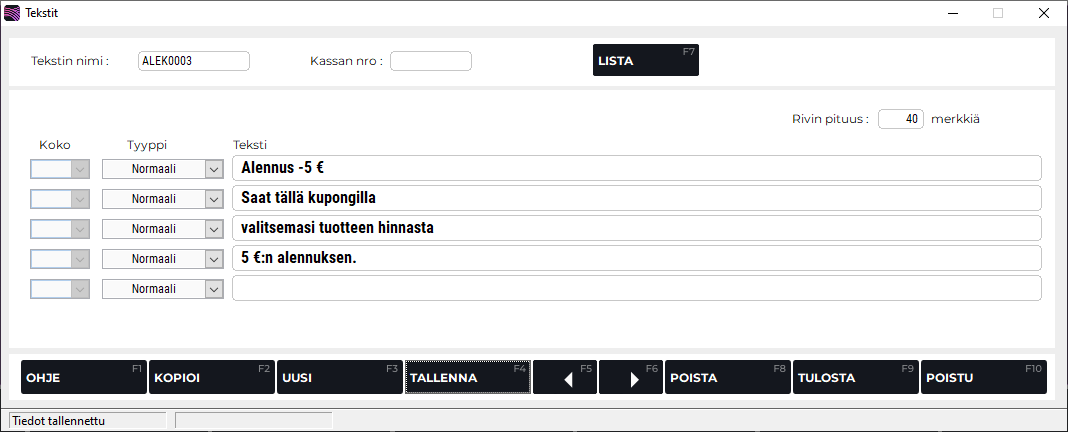Expand Tyyppi dropdown for 'Alennus -5 €' row
1068x432 pixels.
tap(213, 169)
